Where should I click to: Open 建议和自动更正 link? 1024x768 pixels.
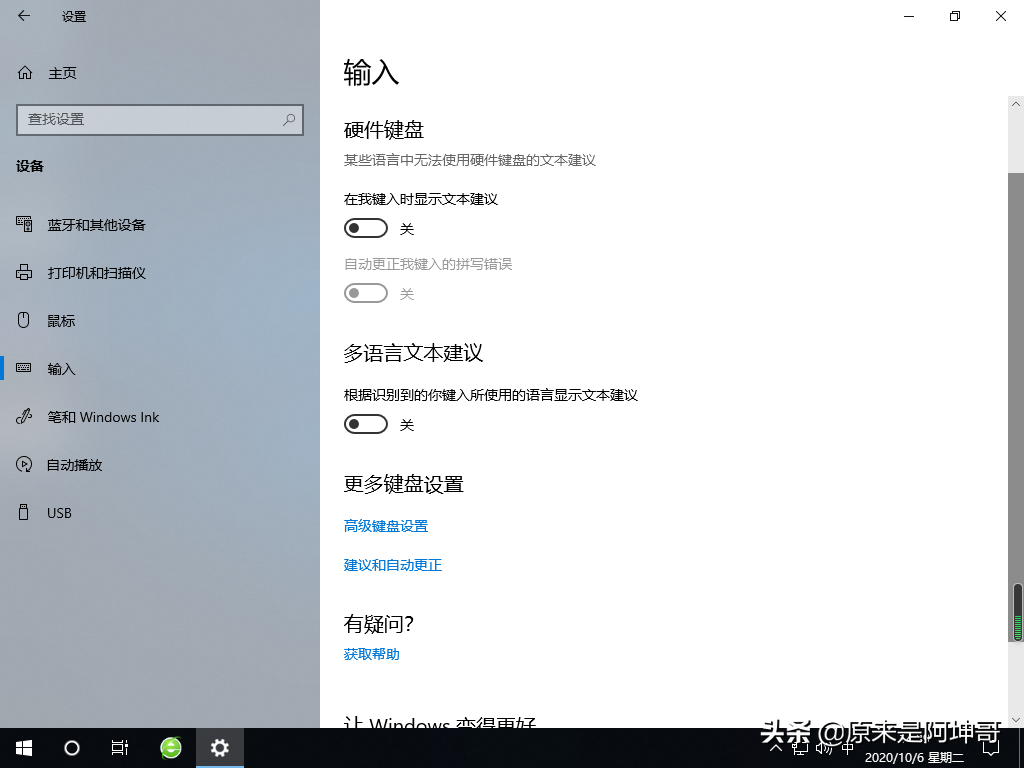point(392,565)
